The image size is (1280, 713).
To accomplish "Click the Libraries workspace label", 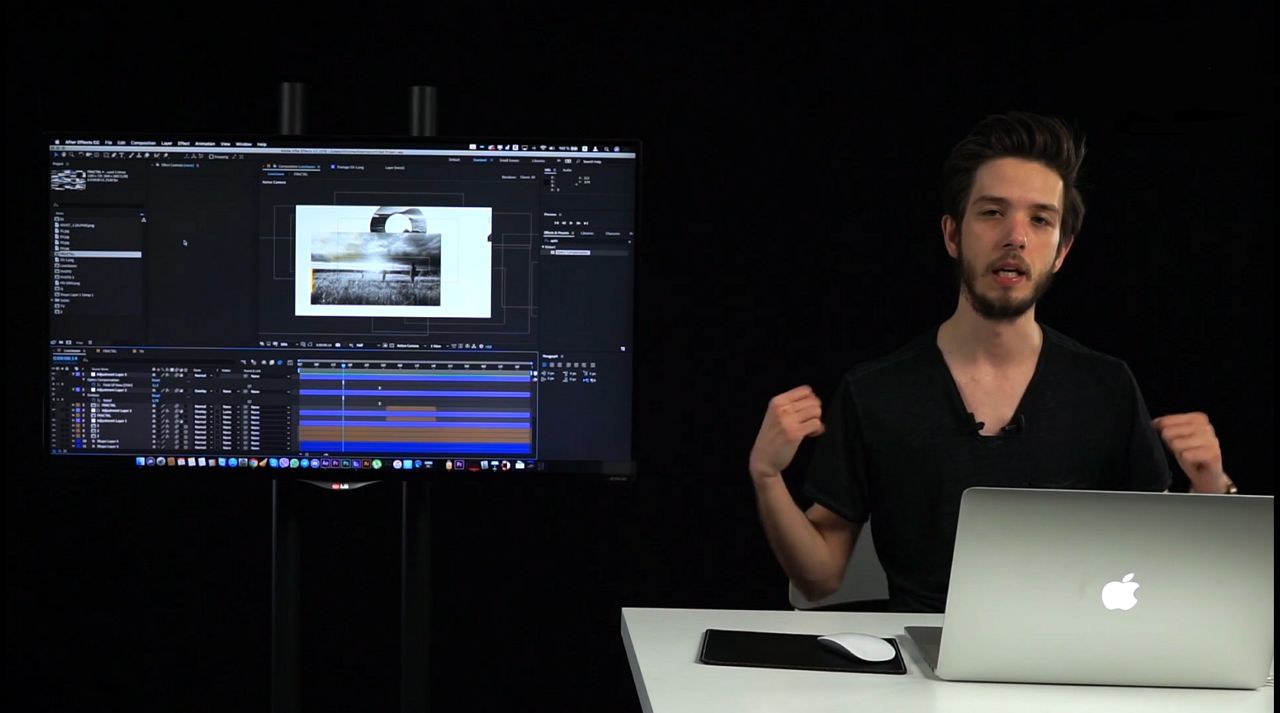I will click(x=537, y=160).
